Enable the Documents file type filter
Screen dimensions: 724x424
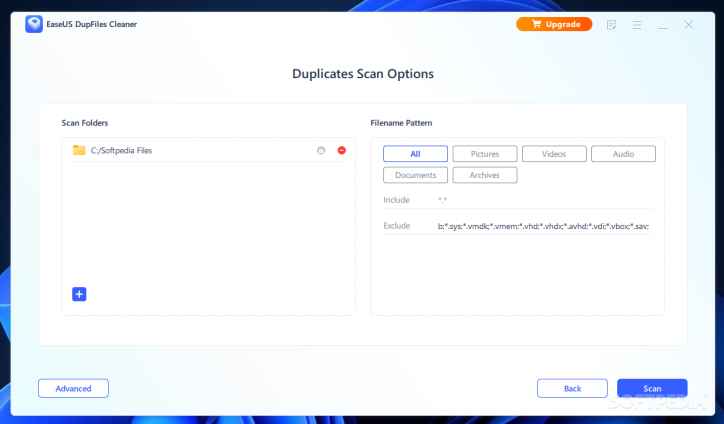(415, 175)
